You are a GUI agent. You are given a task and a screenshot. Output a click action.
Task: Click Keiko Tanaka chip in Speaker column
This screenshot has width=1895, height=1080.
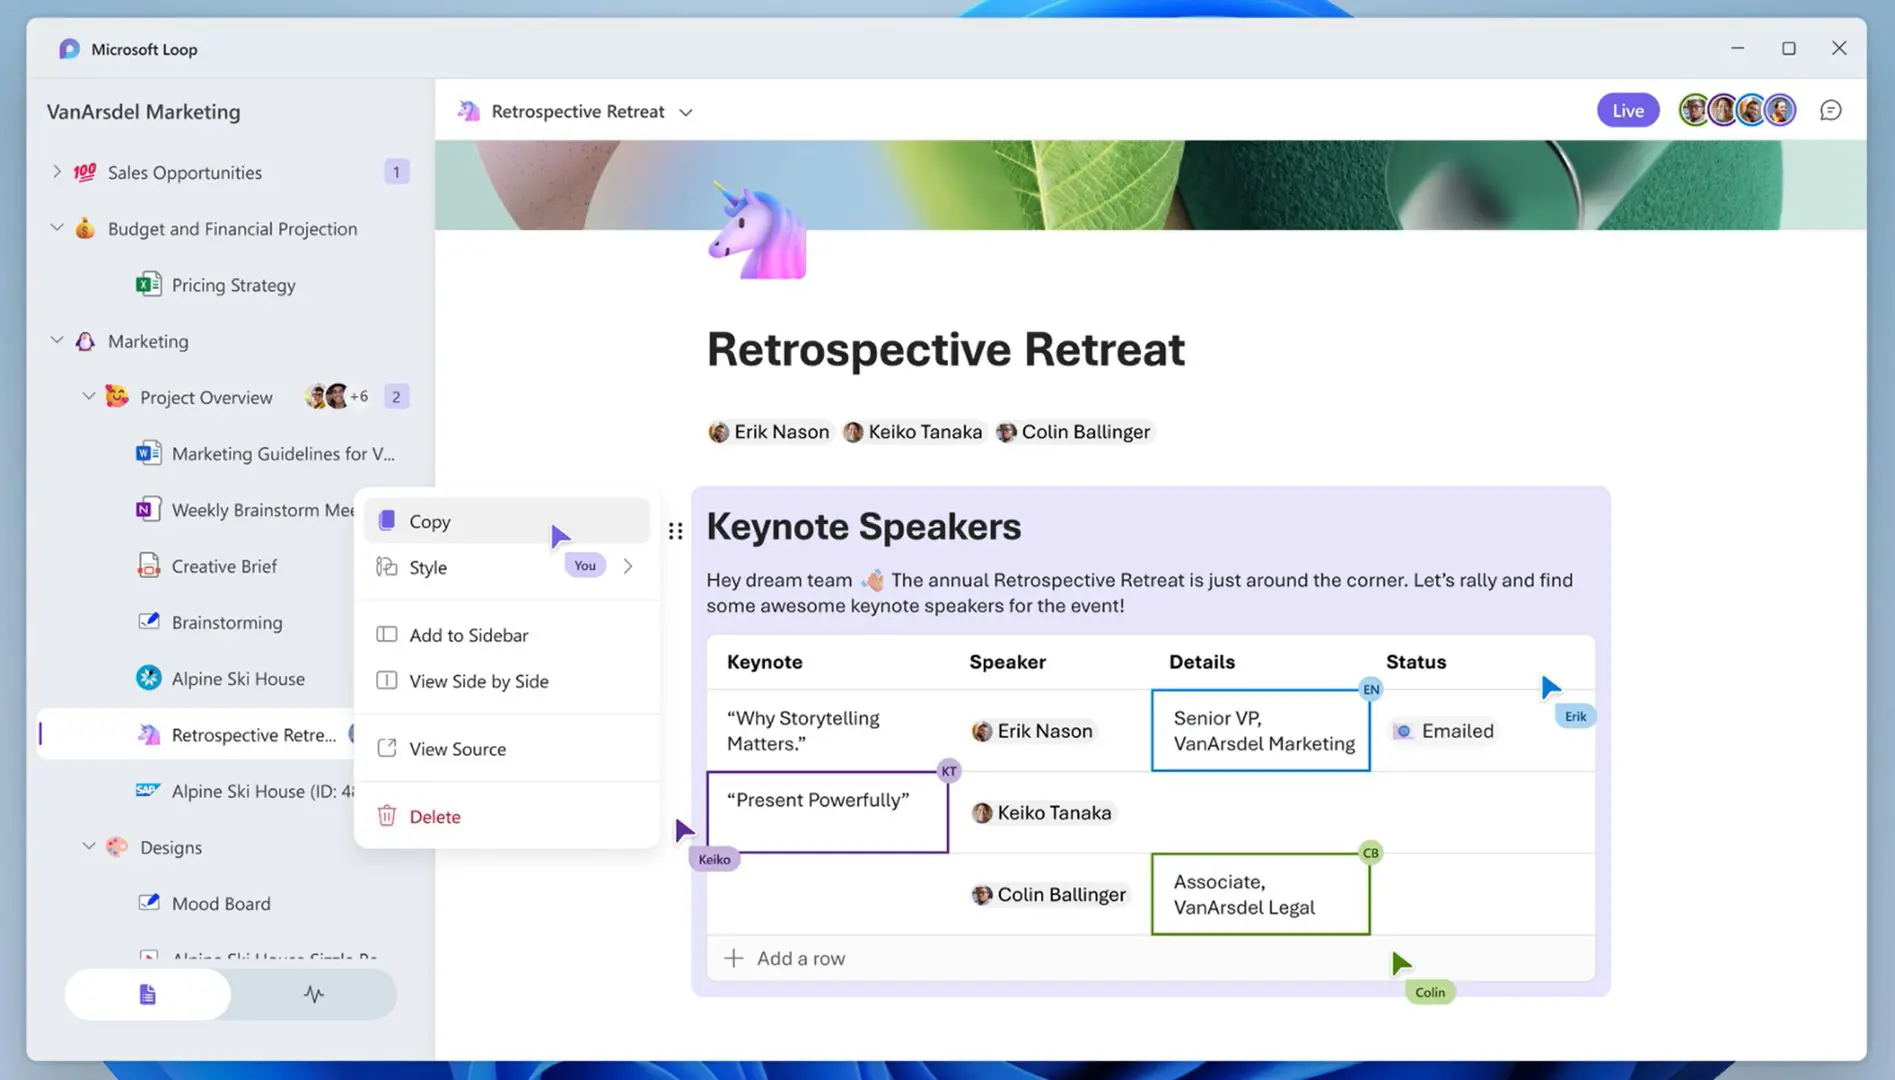1042,813
